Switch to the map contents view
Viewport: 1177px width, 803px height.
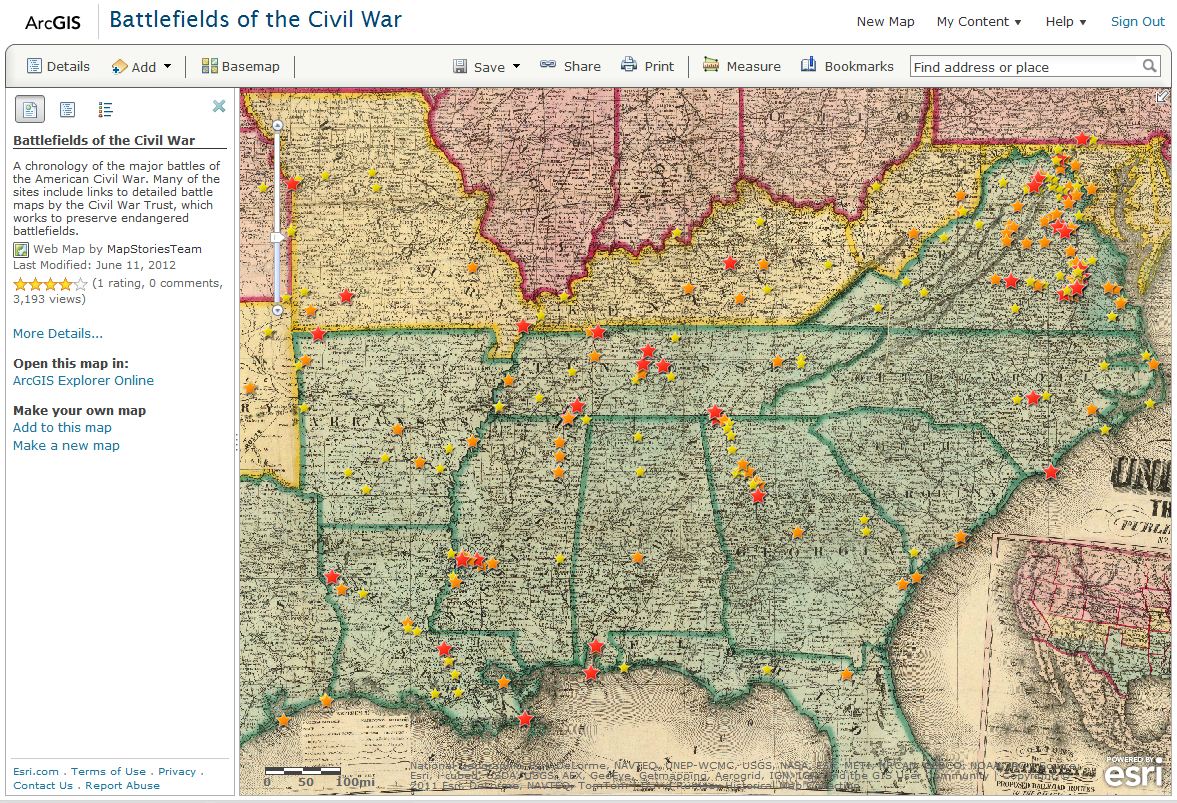point(65,108)
